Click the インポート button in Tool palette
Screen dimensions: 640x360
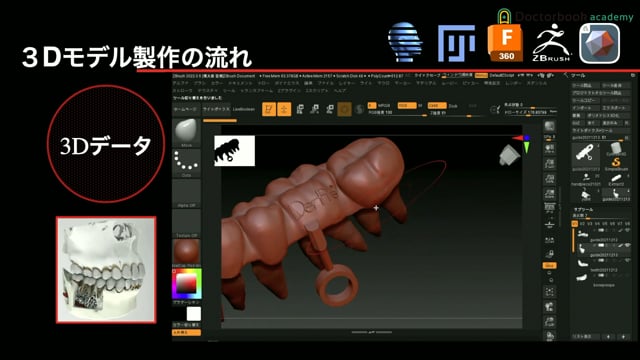coord(585,108)
